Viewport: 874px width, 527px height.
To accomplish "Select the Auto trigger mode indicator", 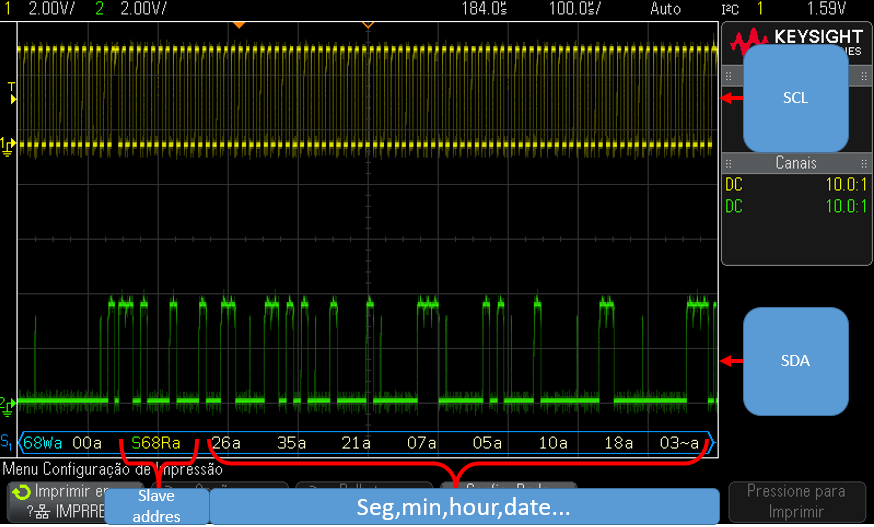I will click(x=666, y=8).
